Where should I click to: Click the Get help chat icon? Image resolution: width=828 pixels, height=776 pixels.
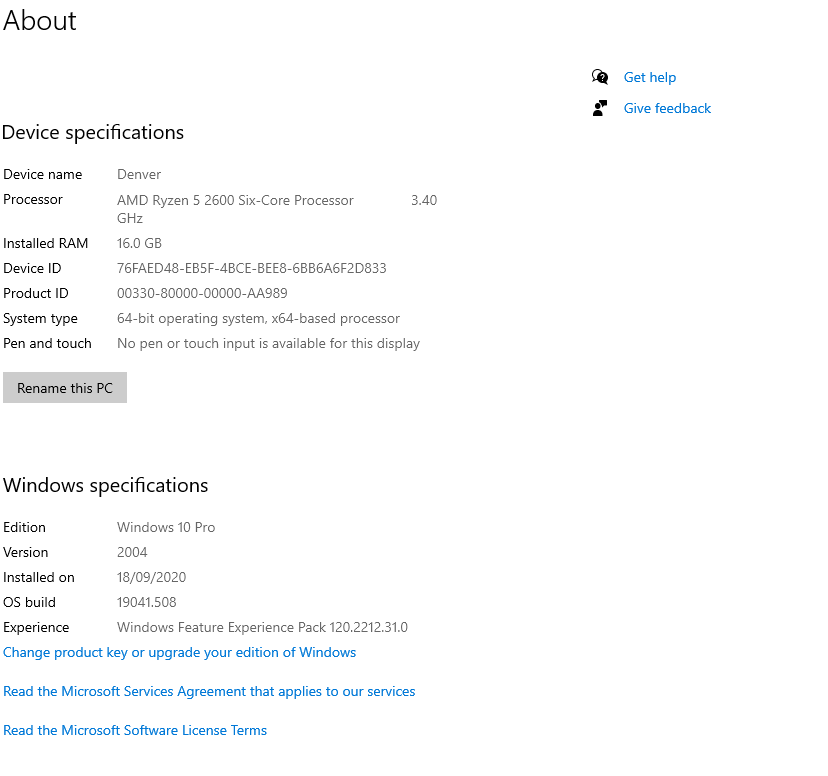[599, 77]
